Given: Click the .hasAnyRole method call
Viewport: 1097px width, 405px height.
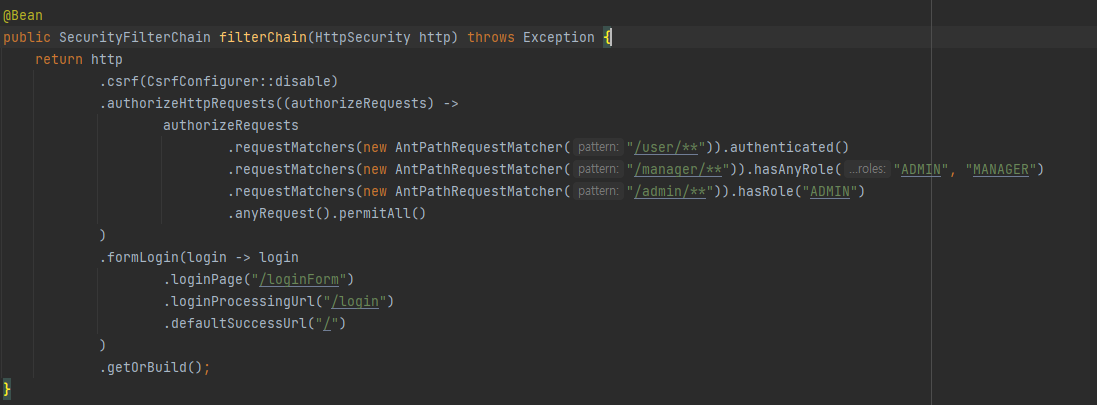Looking at the screenshot, I should coord(793,169).
